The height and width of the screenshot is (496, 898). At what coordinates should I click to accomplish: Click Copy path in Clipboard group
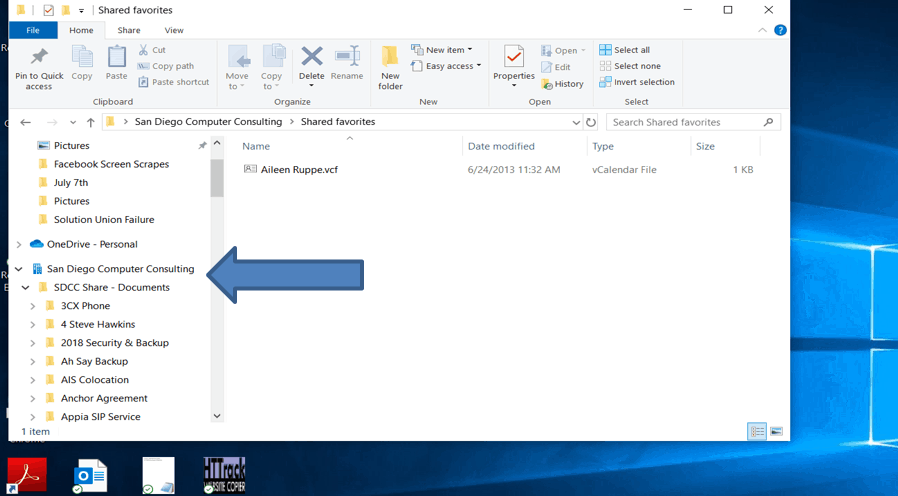coord(166,66)
